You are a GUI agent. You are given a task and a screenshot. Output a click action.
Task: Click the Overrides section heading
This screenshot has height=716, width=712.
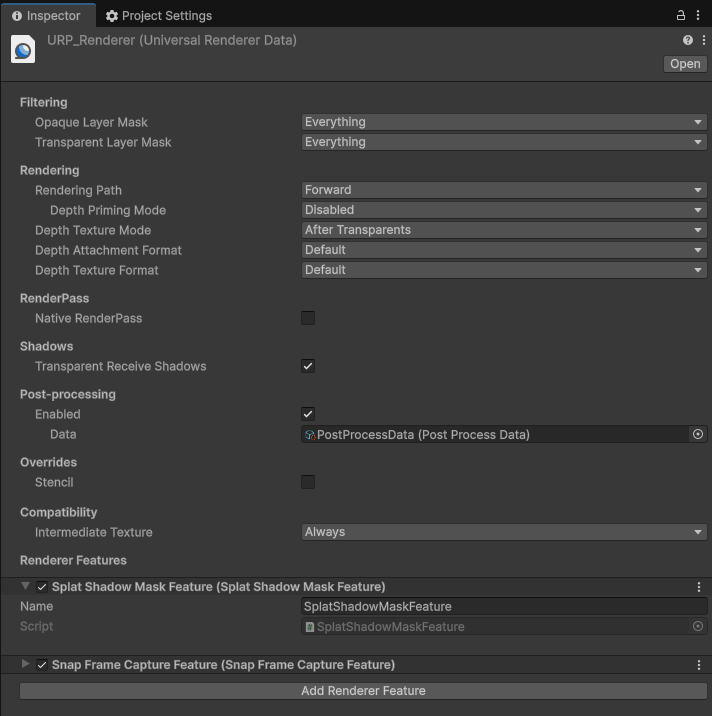[48, 462]
